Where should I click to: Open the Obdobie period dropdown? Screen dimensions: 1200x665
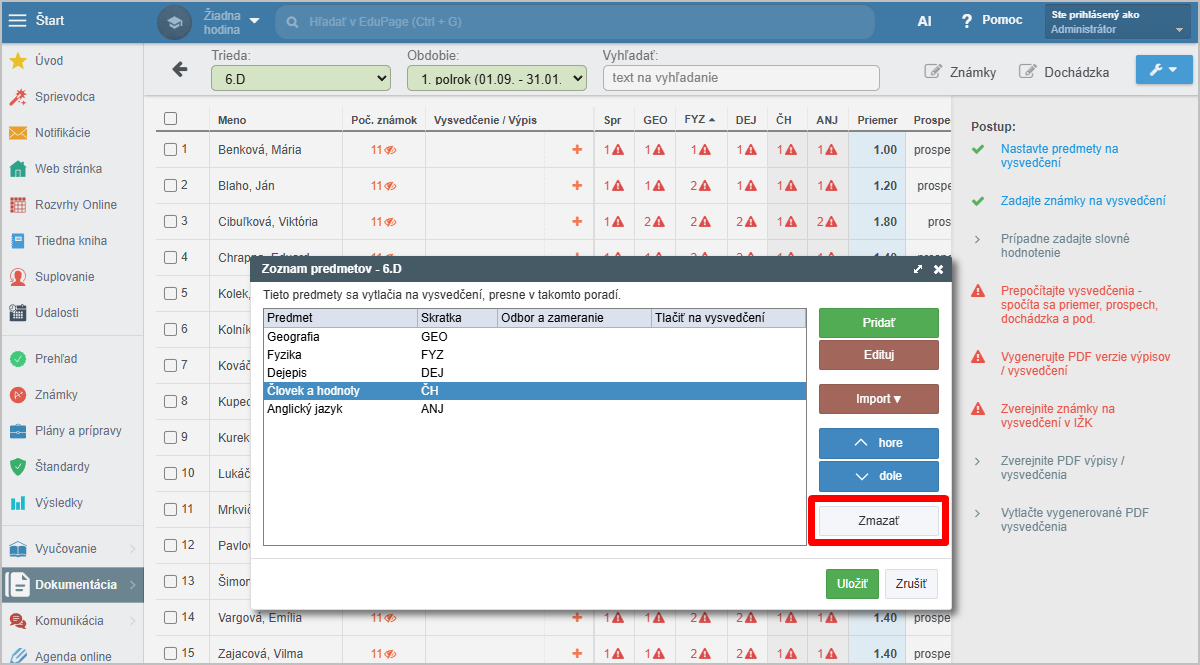tap(496, 78)
